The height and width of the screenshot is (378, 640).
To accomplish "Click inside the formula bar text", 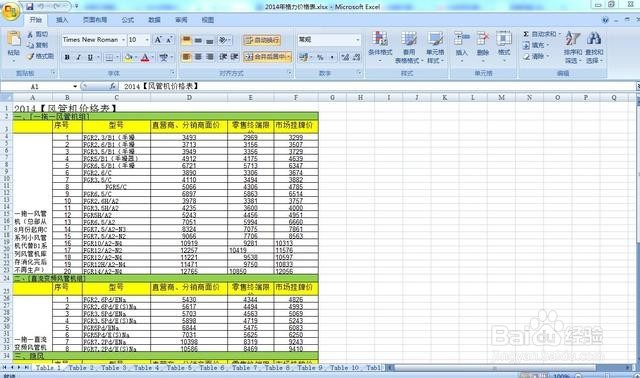I will click(x=161, y=86).
